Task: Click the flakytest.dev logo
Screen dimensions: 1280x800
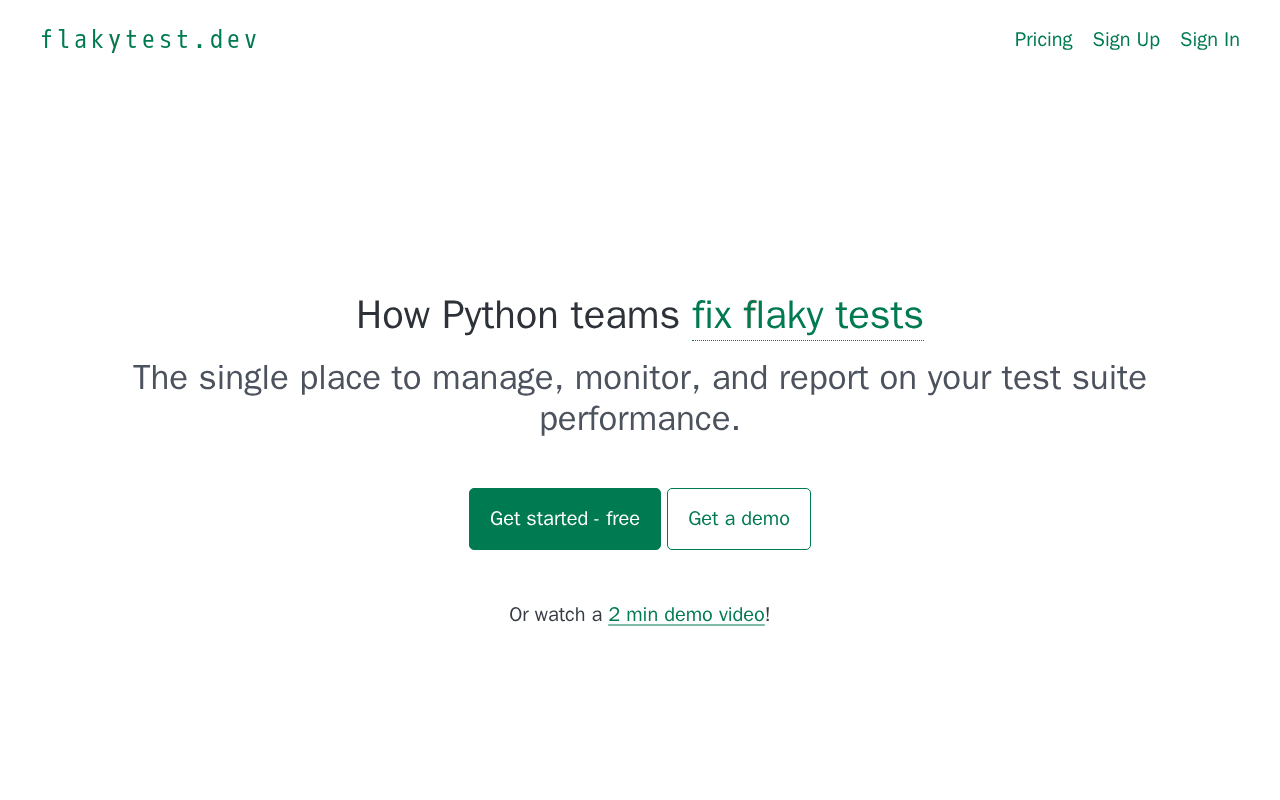Action: point(149,40)
